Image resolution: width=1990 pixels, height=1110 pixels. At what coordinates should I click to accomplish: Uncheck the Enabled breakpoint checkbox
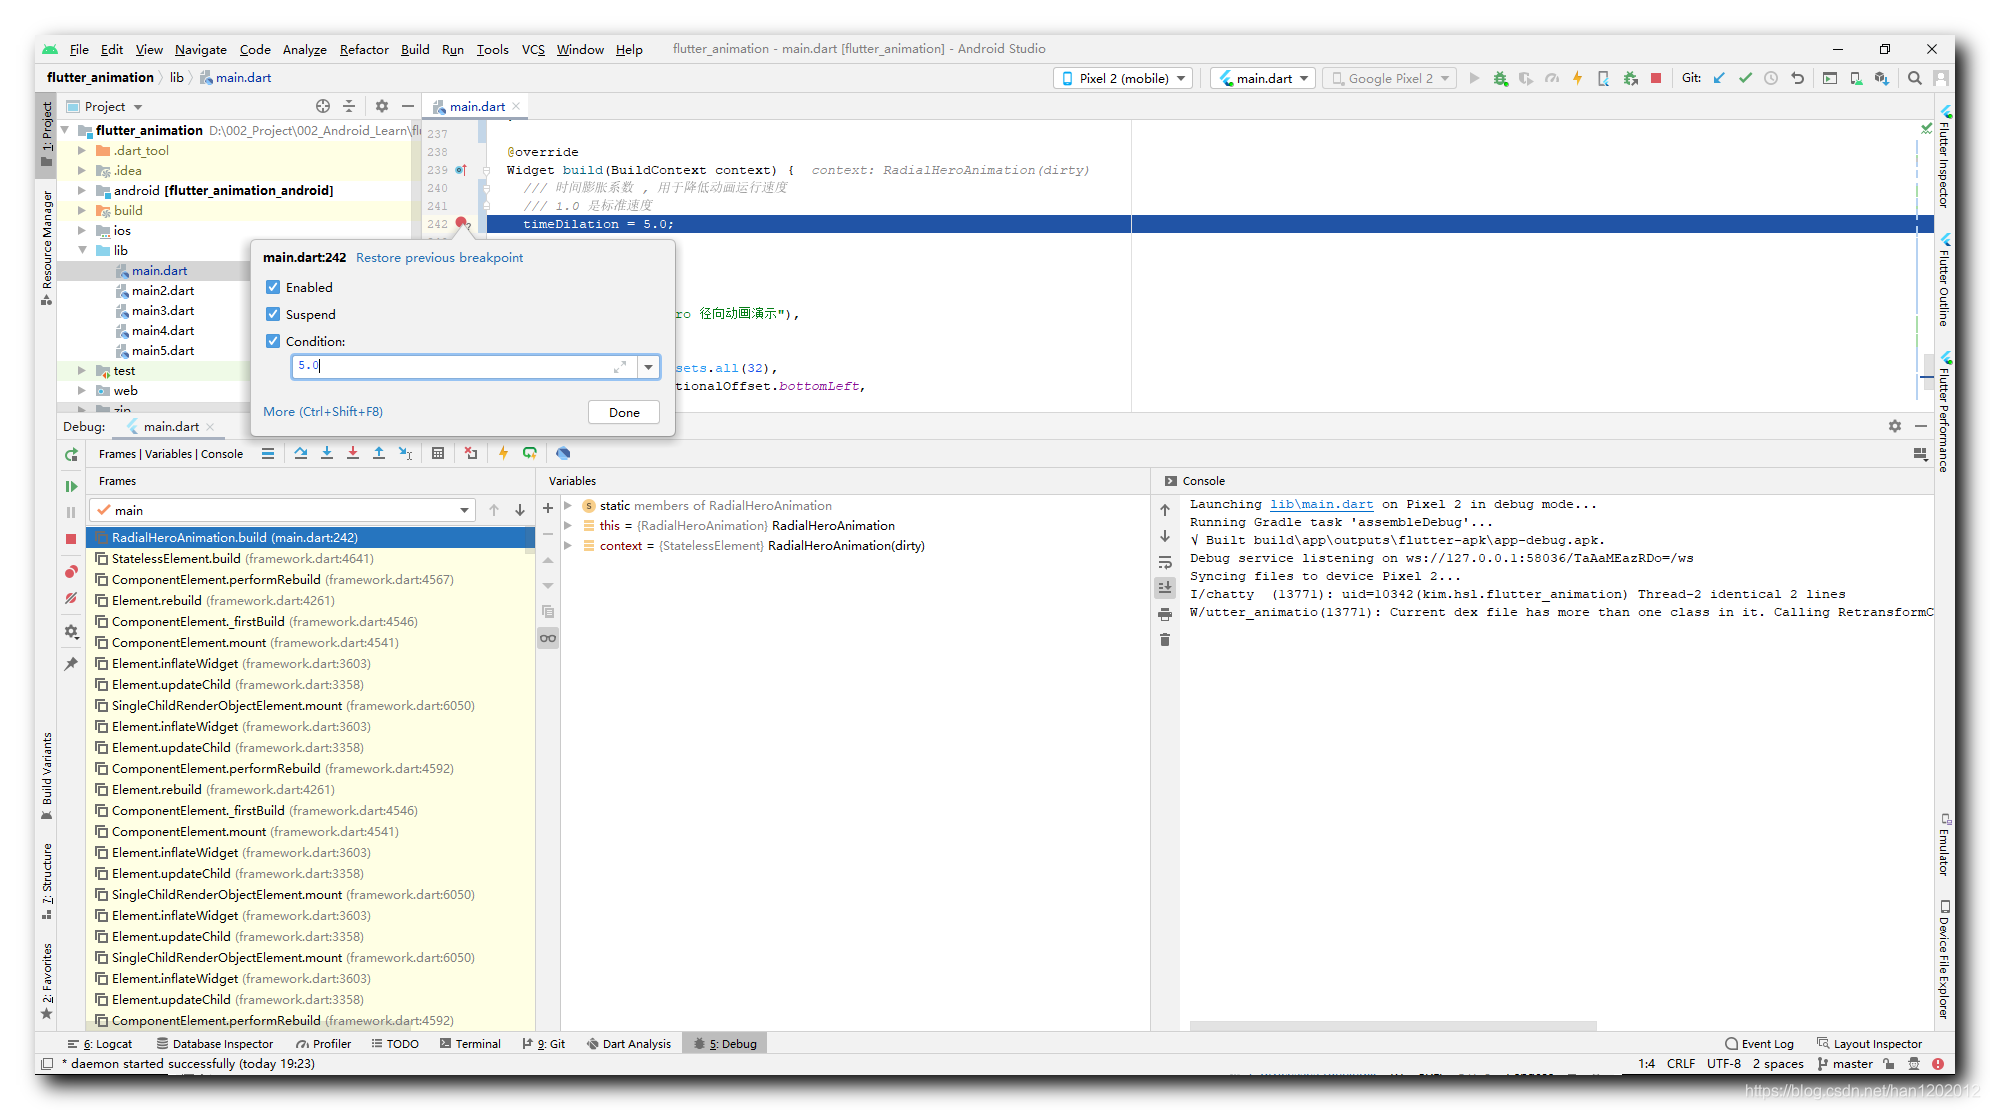(x=273, y=287)
